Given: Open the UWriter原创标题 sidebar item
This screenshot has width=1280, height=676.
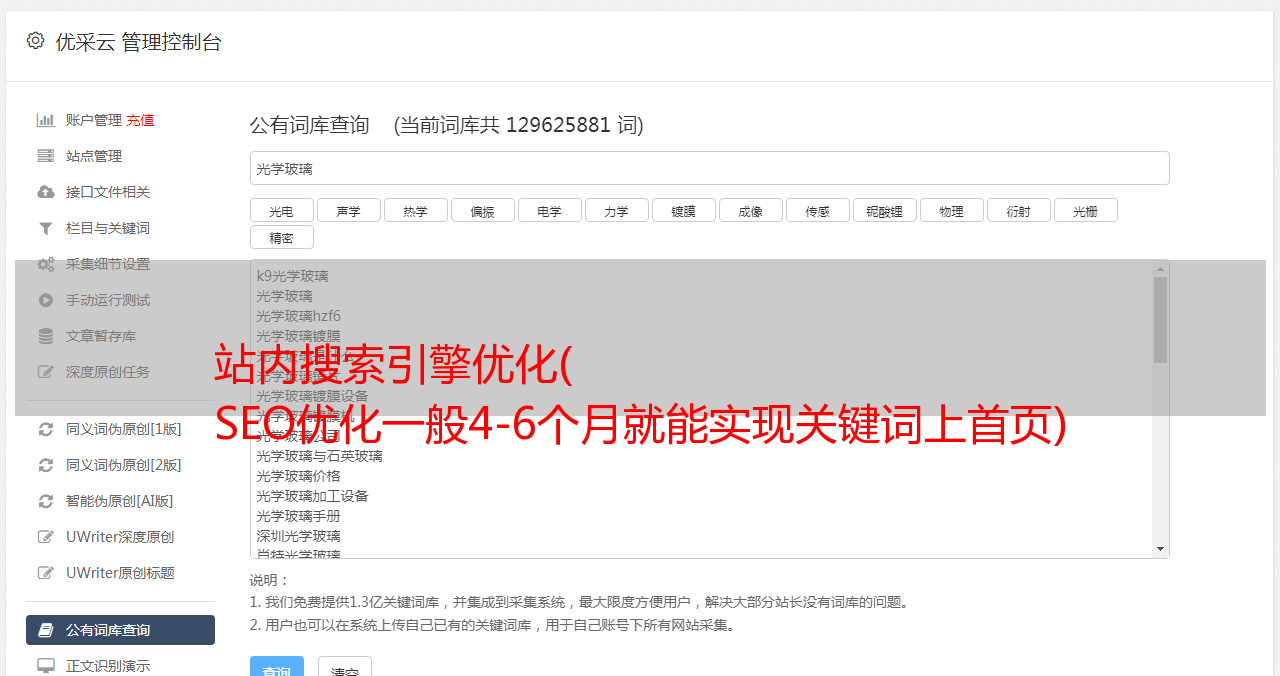Looking at the screenshot, I should pos(120,573).
